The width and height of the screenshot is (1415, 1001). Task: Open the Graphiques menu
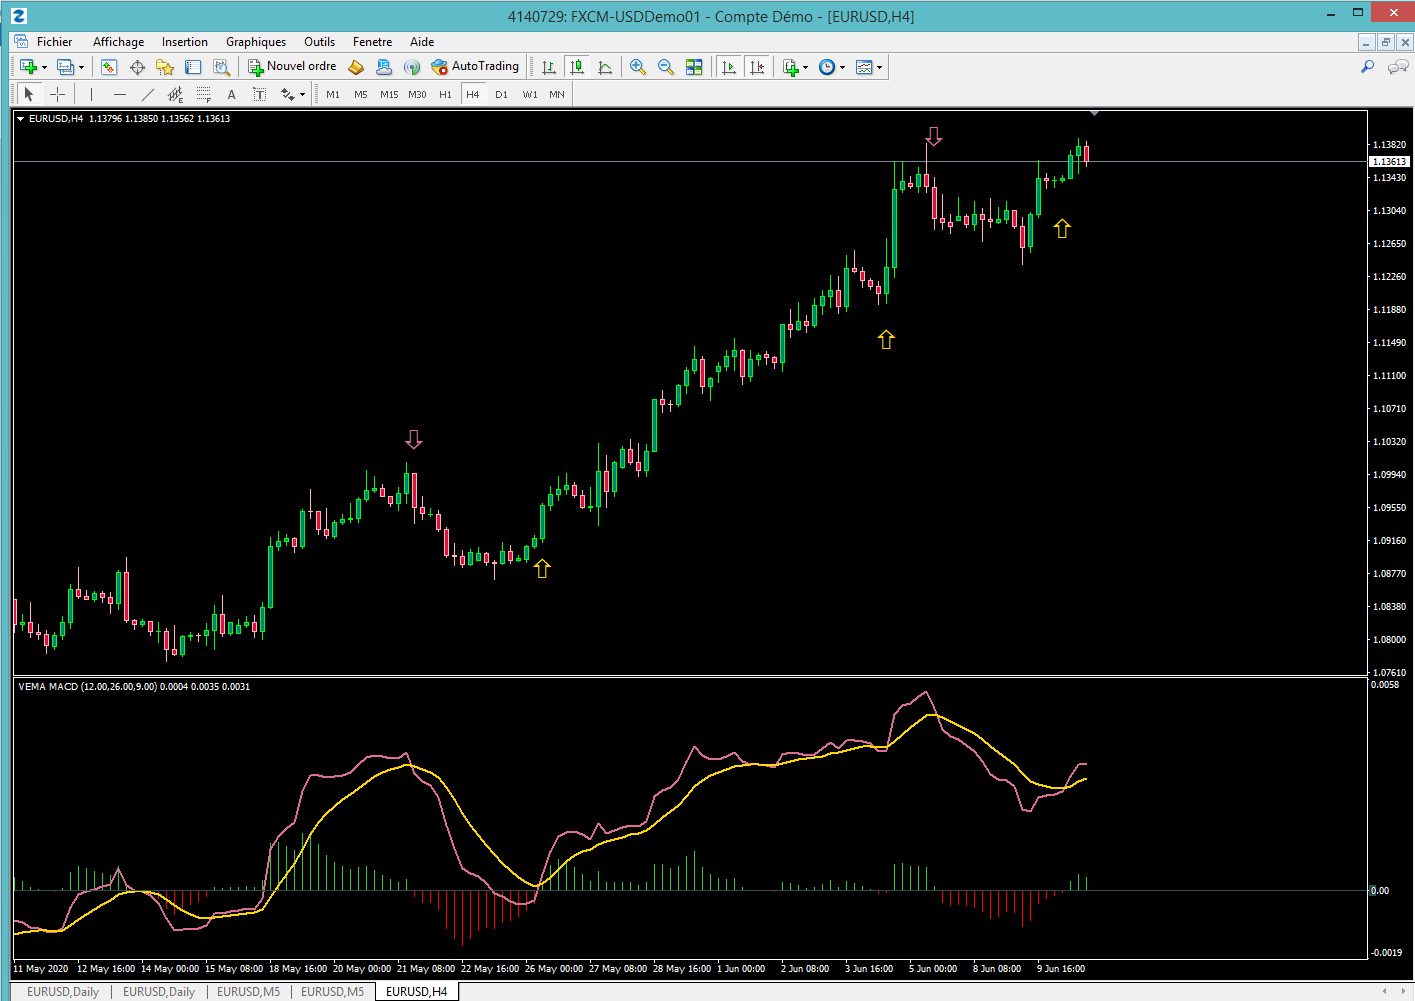[256, 42]
